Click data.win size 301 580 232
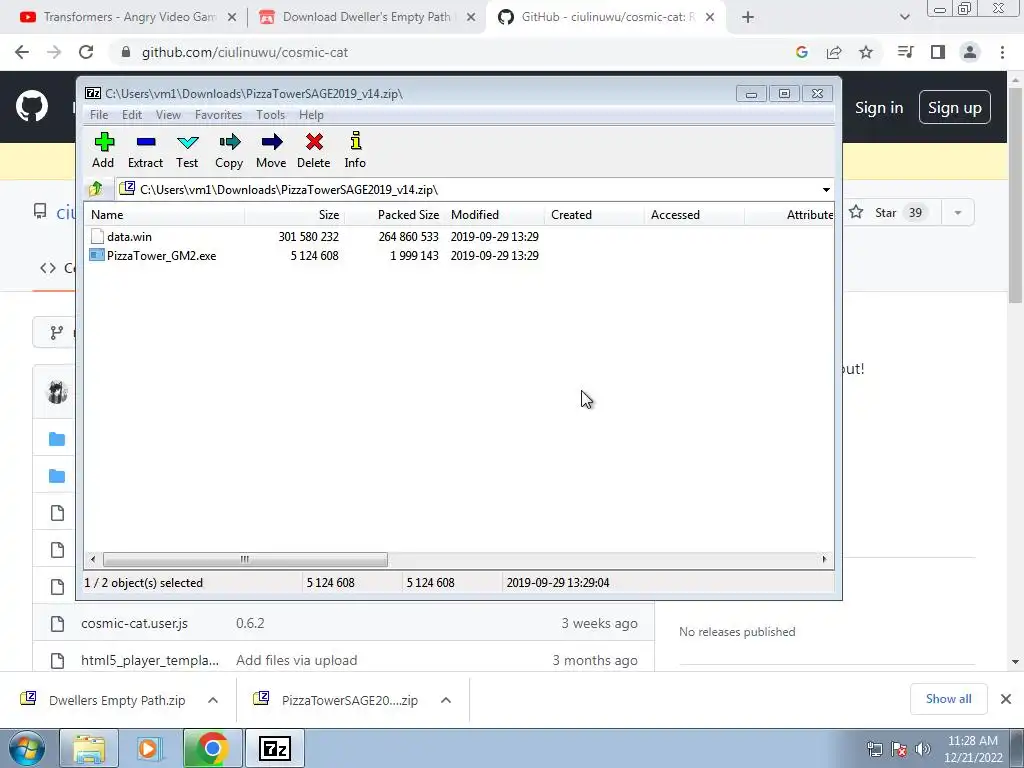This screenshot has width=1024, height=768. (308, 236)
